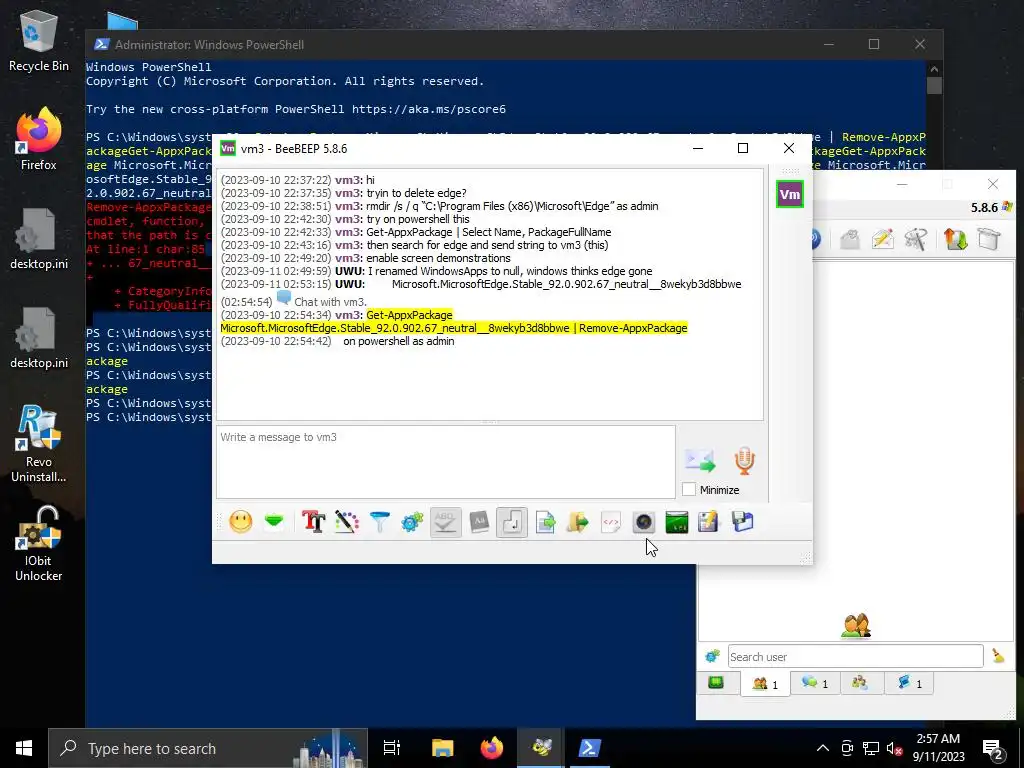Screen dimensions: 1024x768
Task: Open the chats tab with speech bubbles
Action: pos(814,683)
